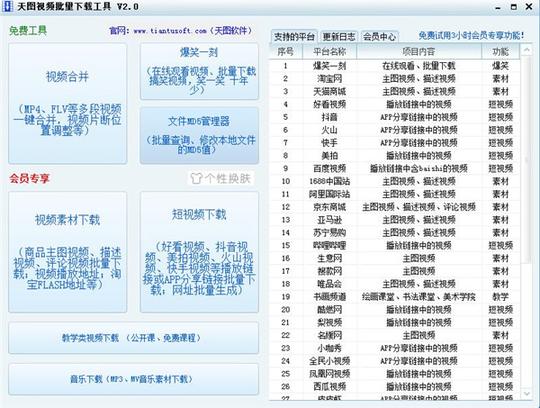Screen dimensions: 540x408
Task: Open 教学类视频下载 (公开课、免费课程)
Action: pos(133,338)
